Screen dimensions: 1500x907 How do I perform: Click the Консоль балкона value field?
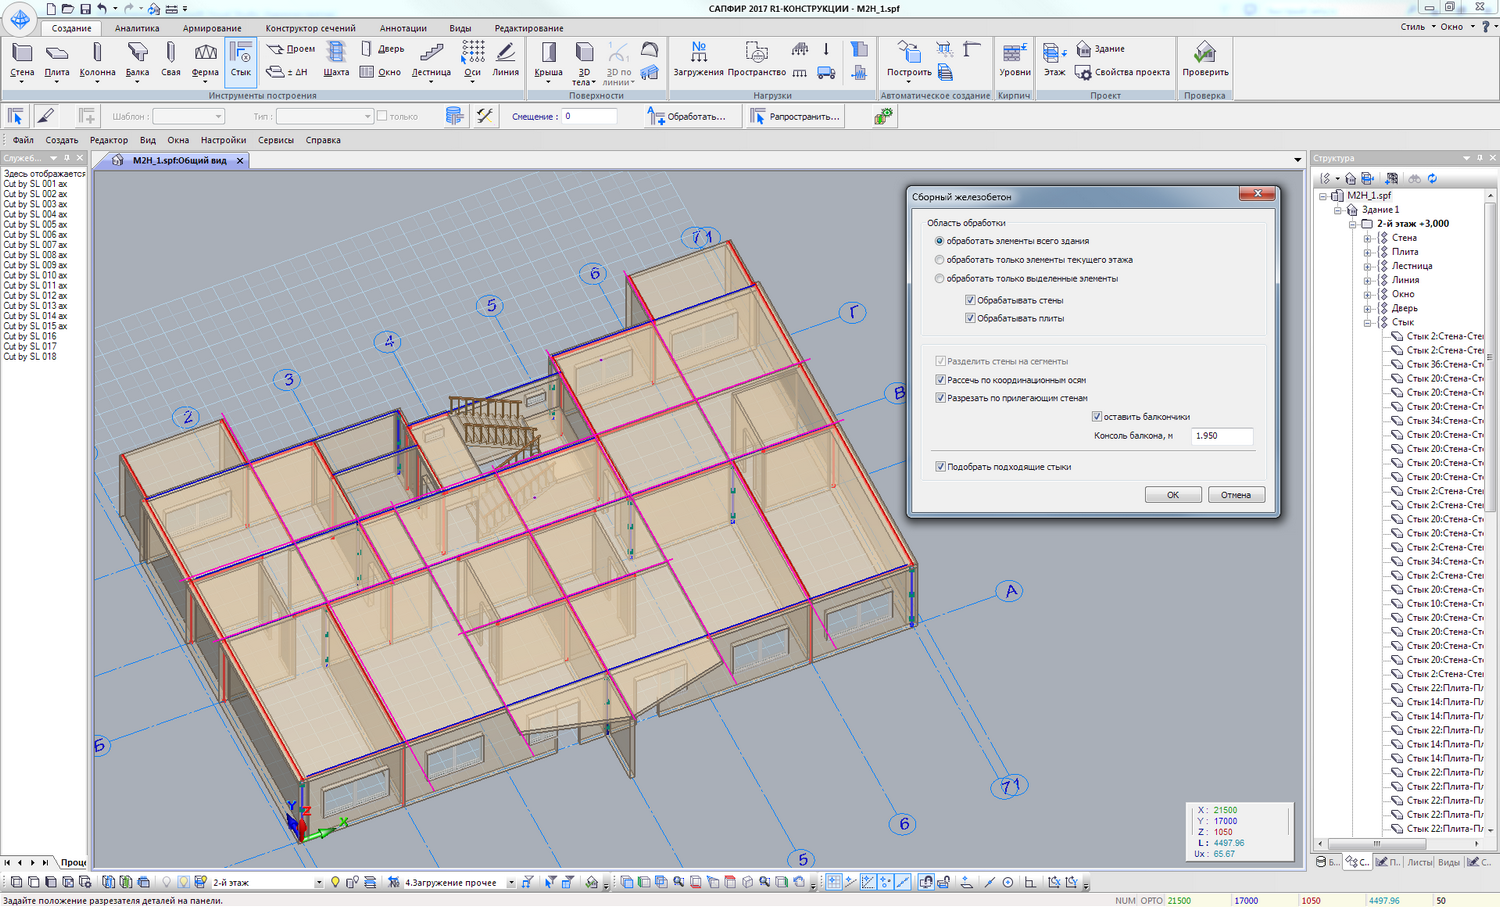click(1221, 436)
